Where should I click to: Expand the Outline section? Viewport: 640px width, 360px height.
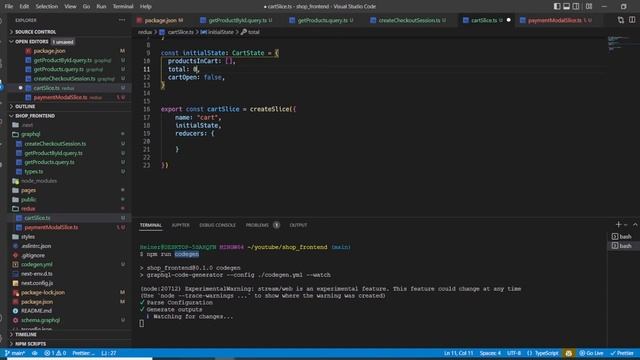coord(24,107)
